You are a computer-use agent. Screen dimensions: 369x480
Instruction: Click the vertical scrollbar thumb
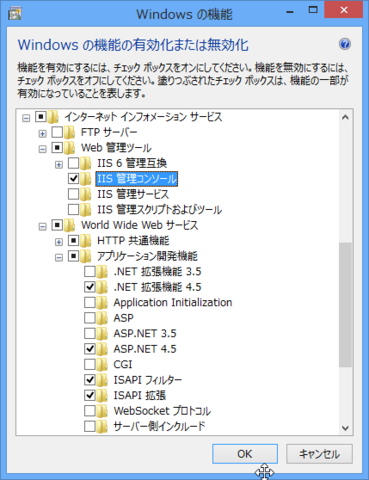(345, 305)
